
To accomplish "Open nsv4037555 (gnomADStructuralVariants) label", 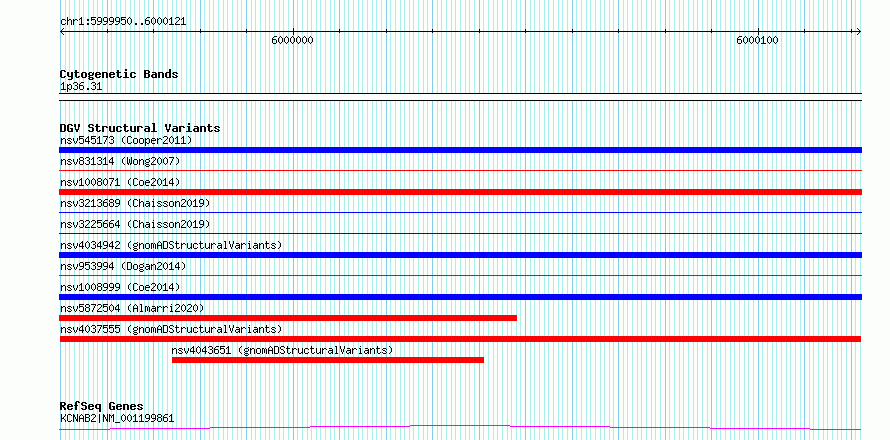I will 171,329.
